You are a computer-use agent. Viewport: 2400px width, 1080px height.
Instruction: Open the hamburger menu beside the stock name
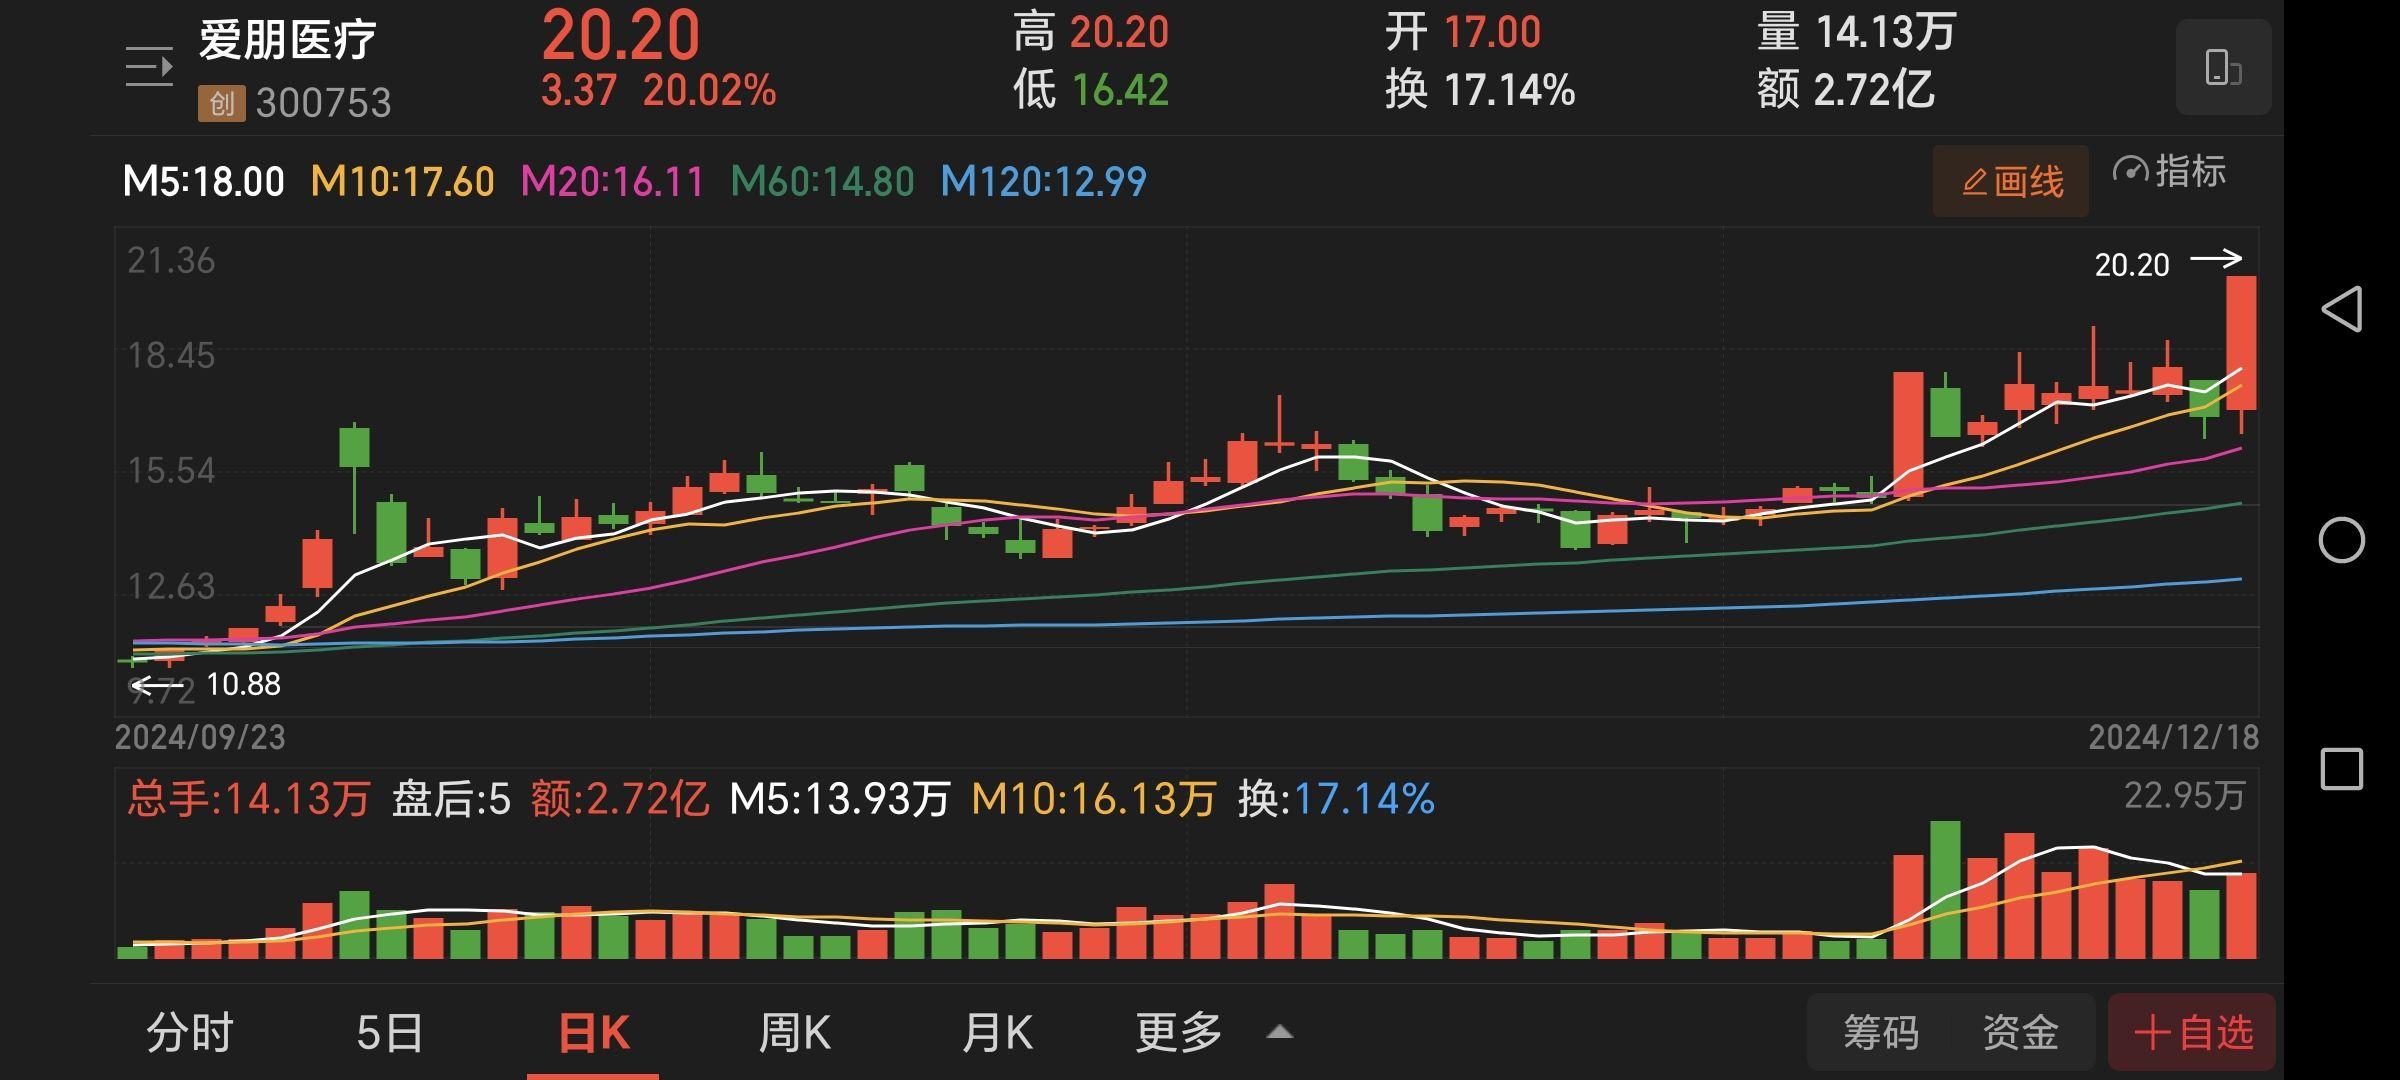pos(148,66)
